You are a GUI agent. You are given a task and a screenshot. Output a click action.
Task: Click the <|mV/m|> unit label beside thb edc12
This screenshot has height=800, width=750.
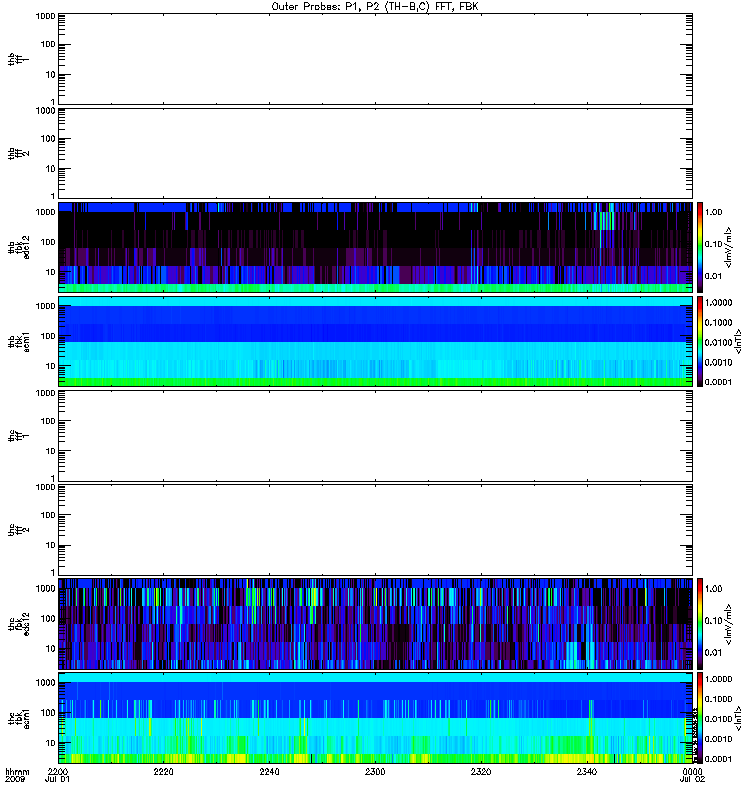pyautogui.click(x=729, y=247)
